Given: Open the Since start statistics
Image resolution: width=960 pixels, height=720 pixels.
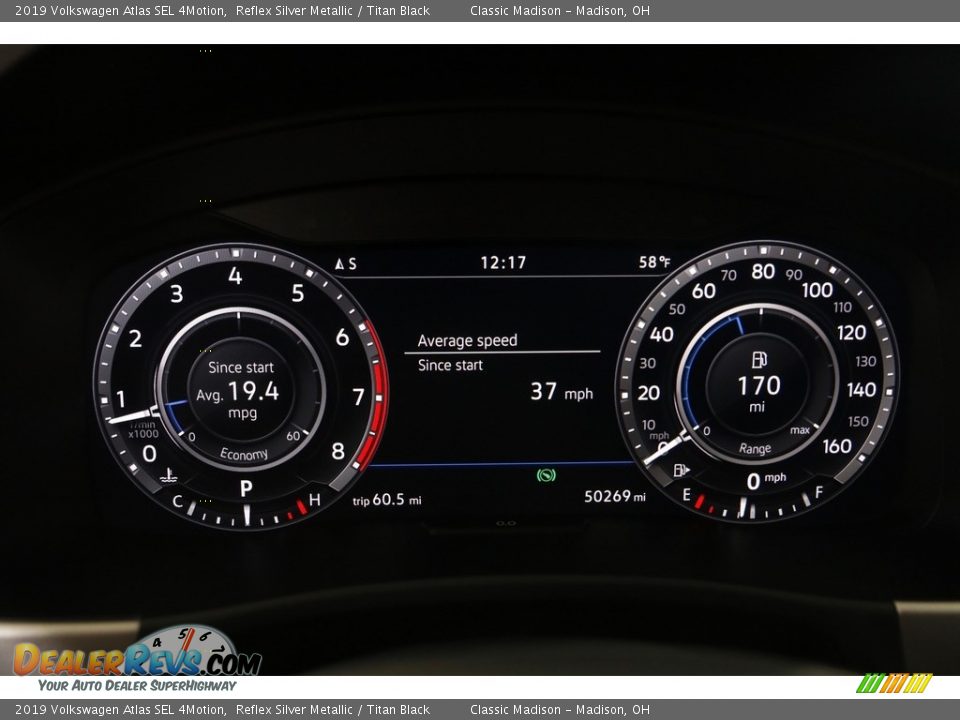Looking at the screenshot, I should click(x=452, y=365).
